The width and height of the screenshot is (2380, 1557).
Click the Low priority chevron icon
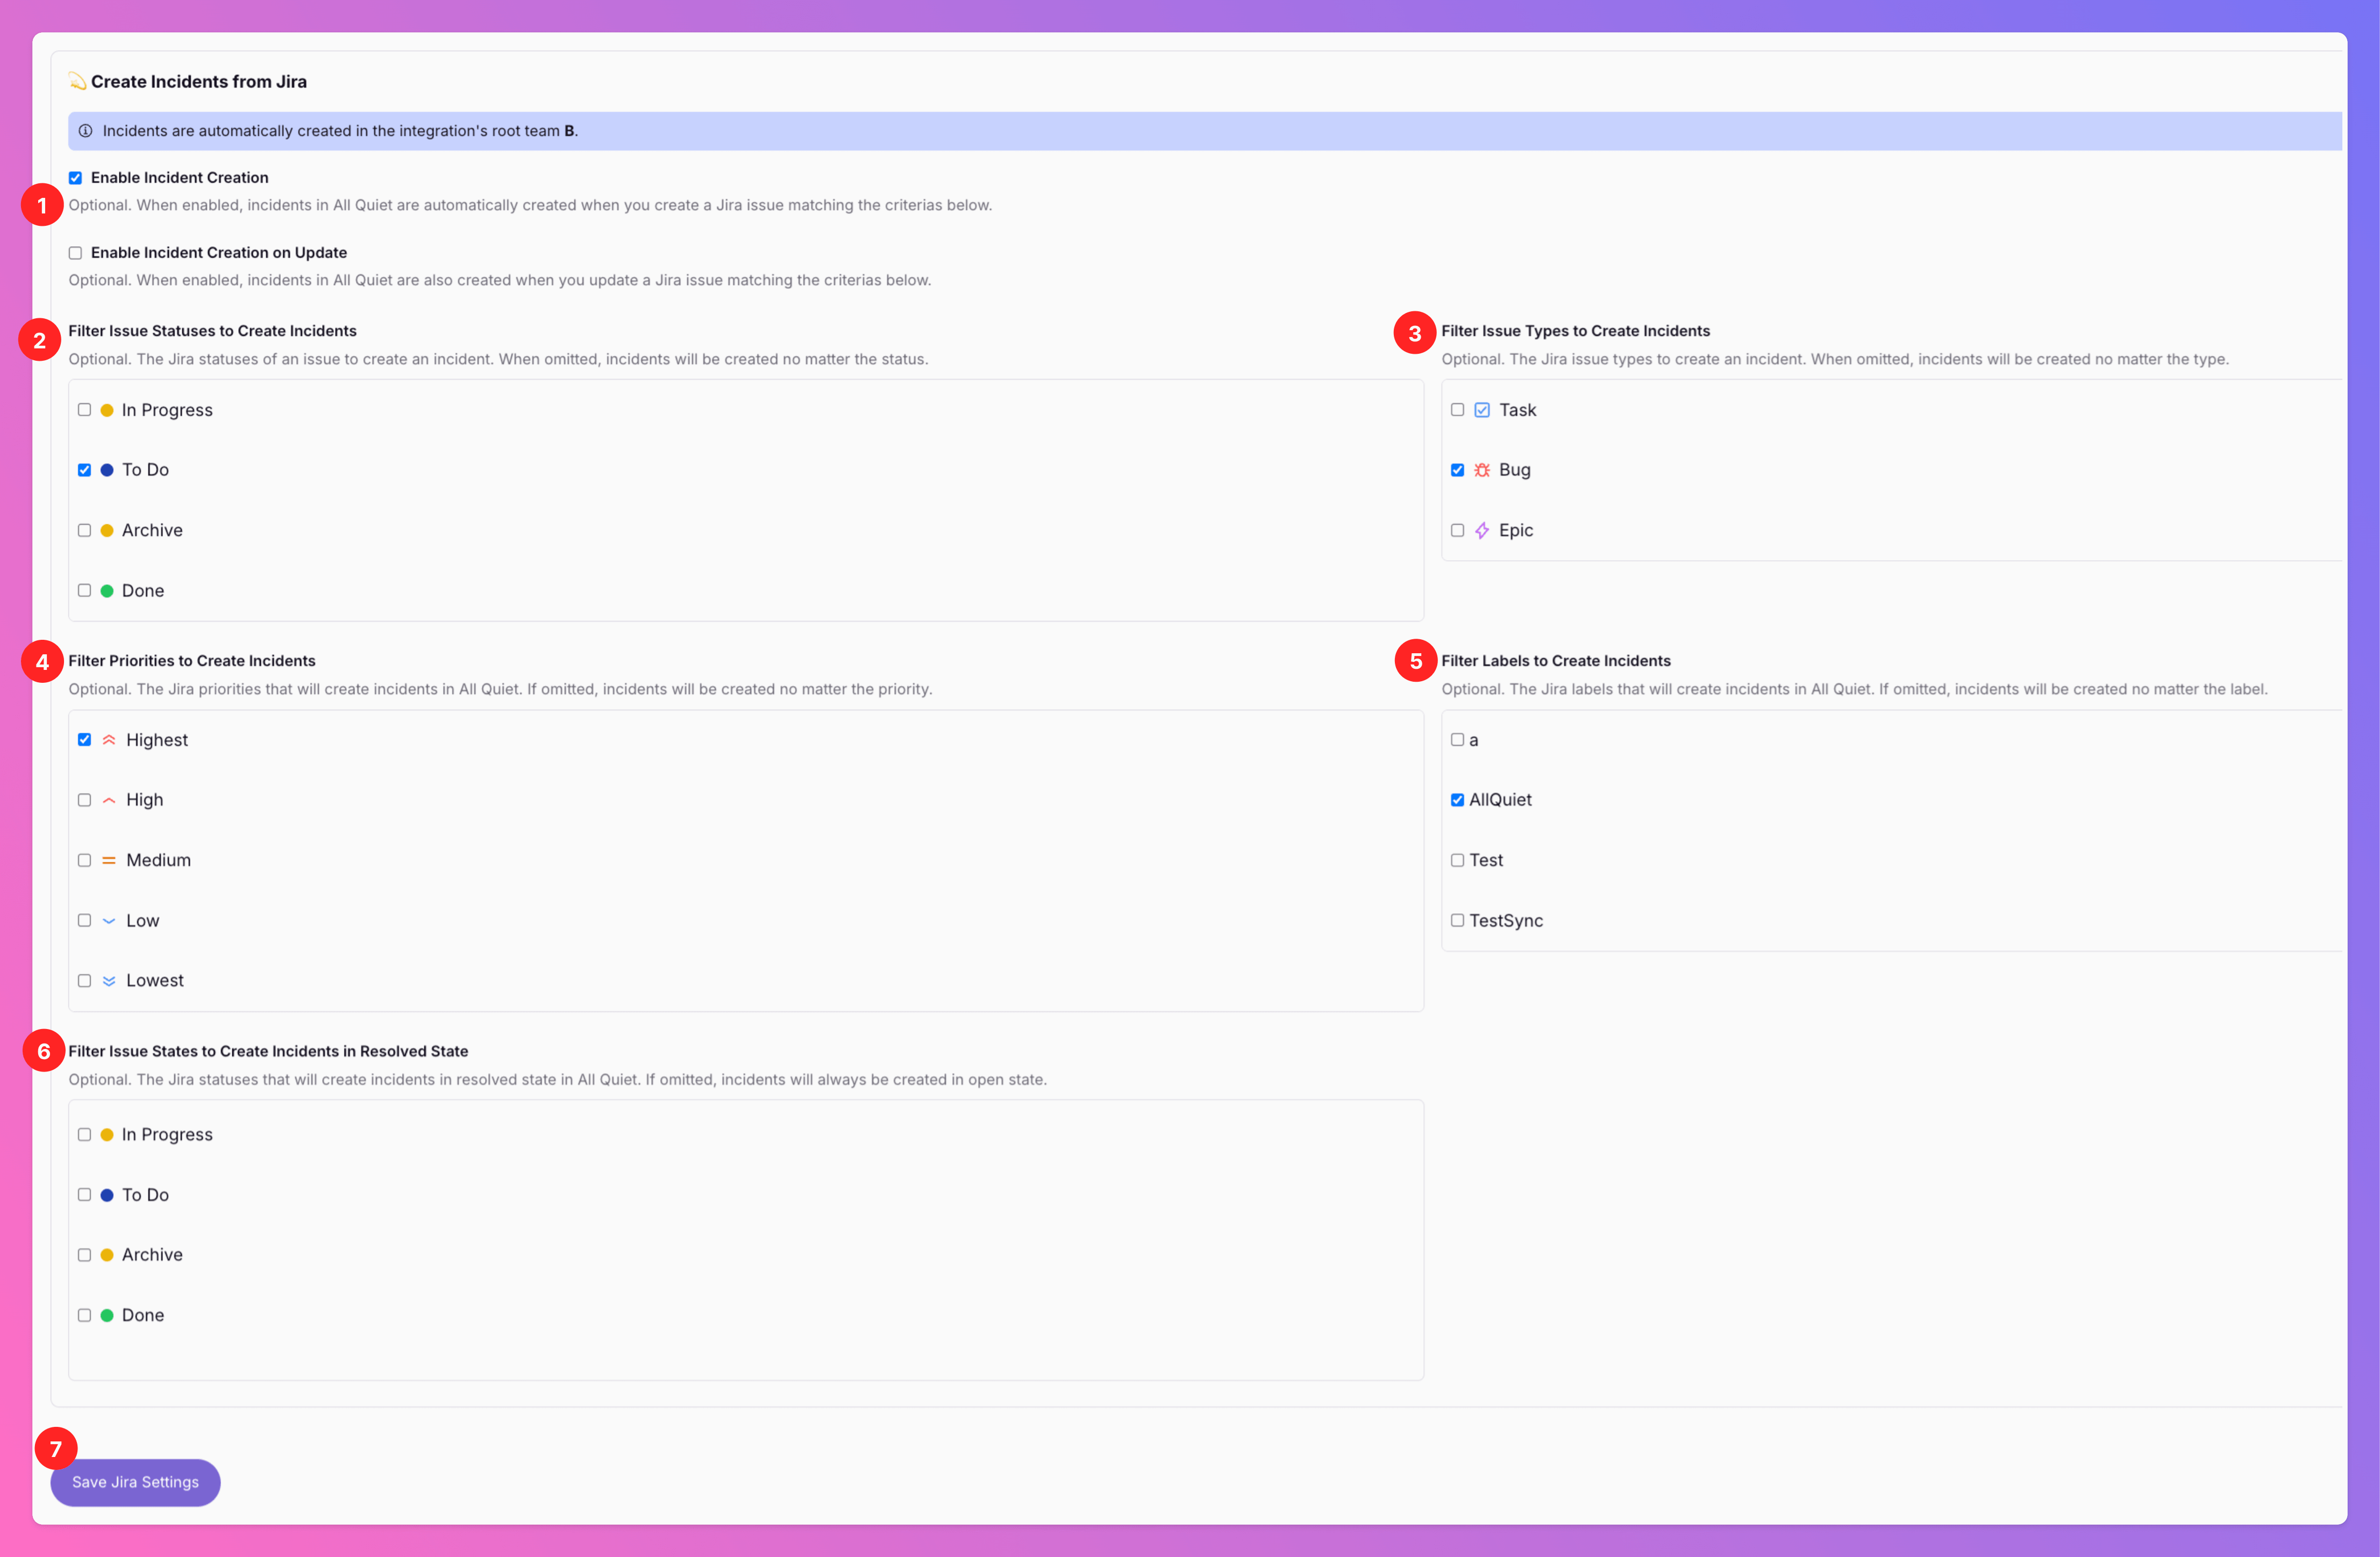coord(109,921)
